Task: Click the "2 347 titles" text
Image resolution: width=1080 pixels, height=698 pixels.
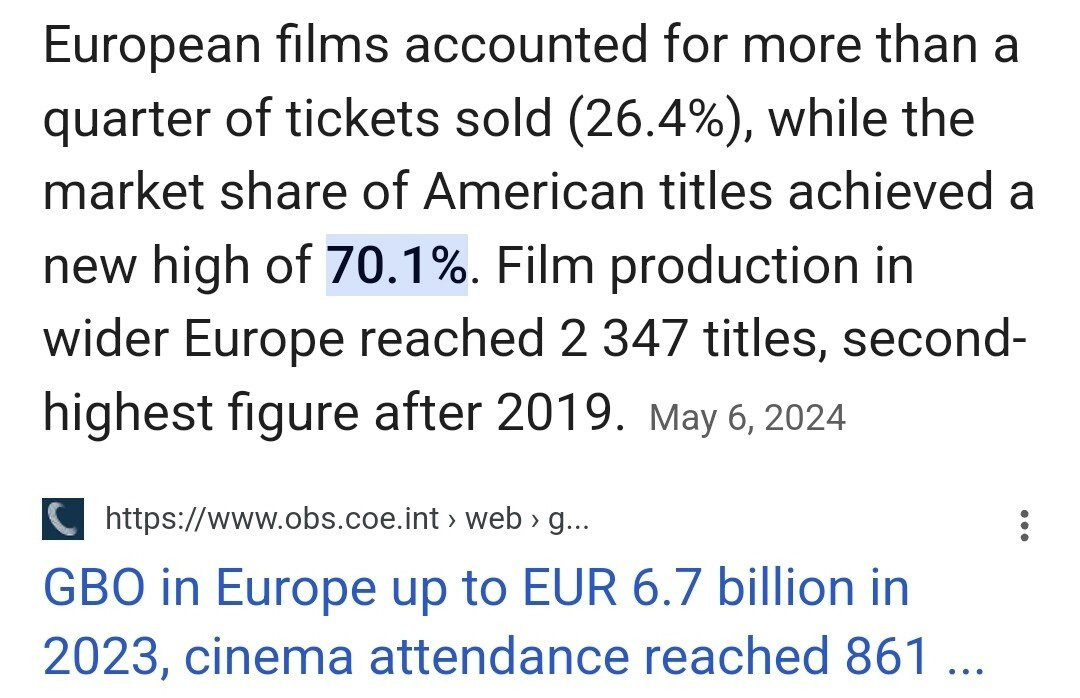Action: 688,340
